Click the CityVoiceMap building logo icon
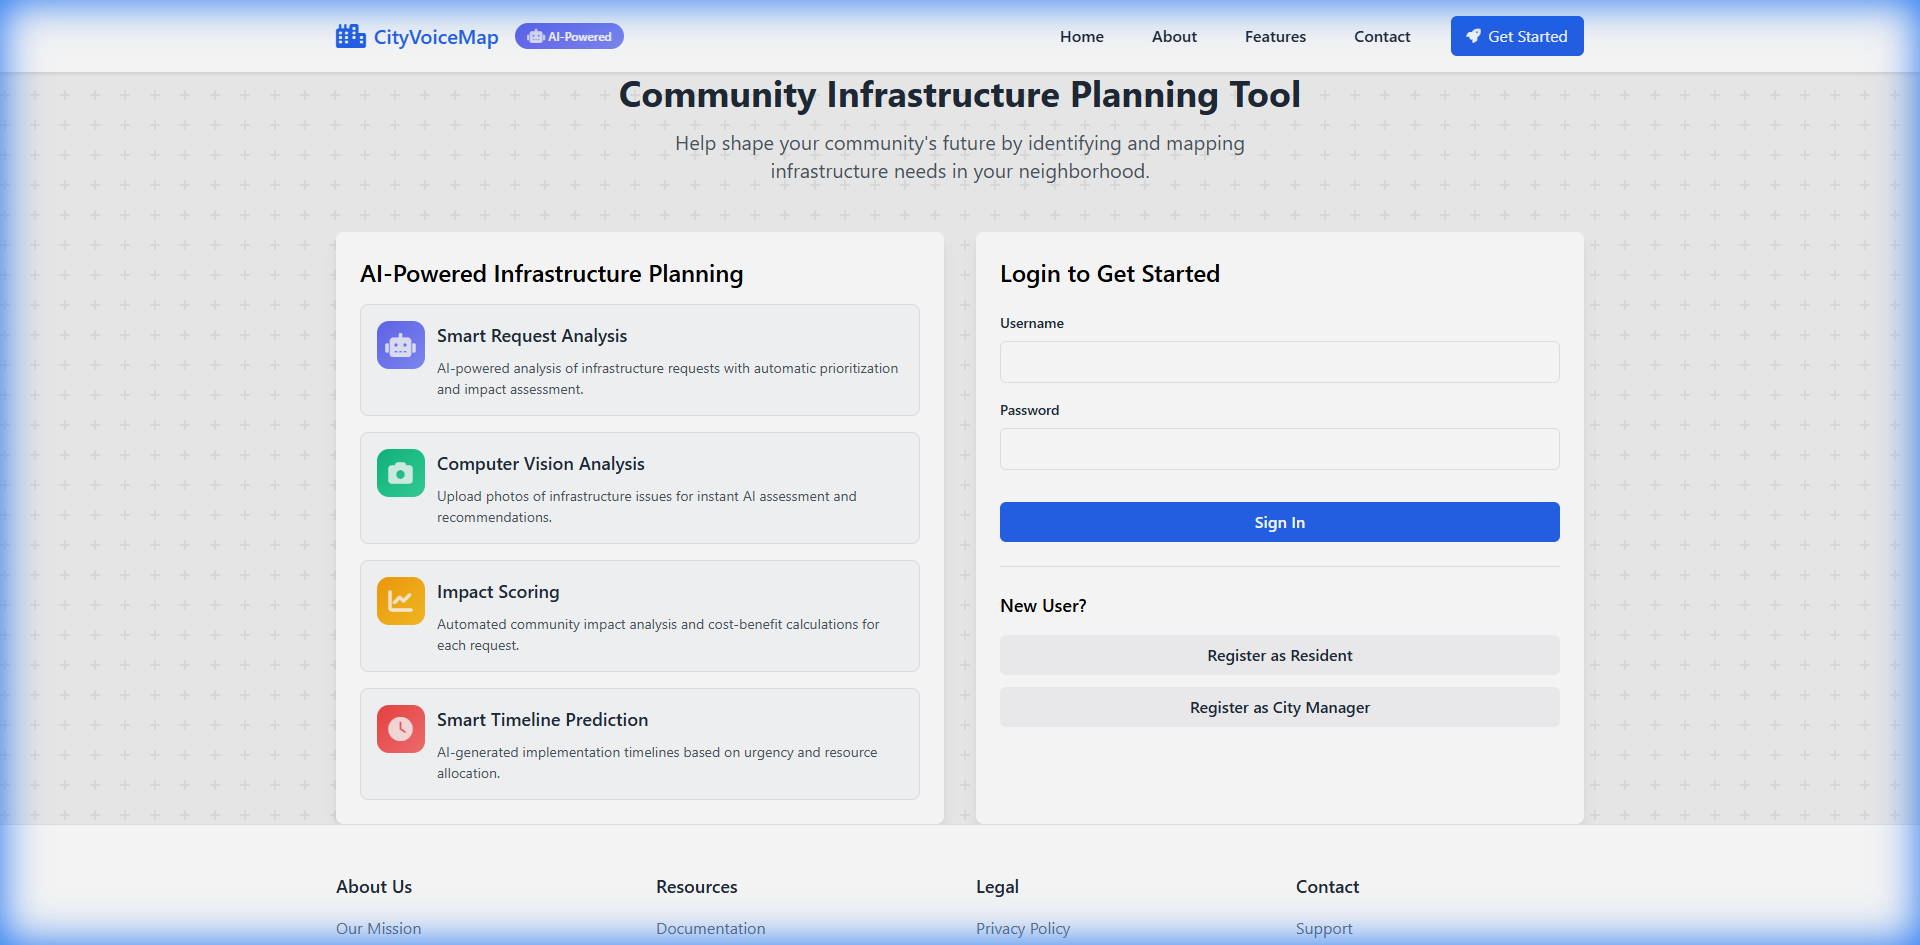The image size is (1920, 945). point(350,37)
